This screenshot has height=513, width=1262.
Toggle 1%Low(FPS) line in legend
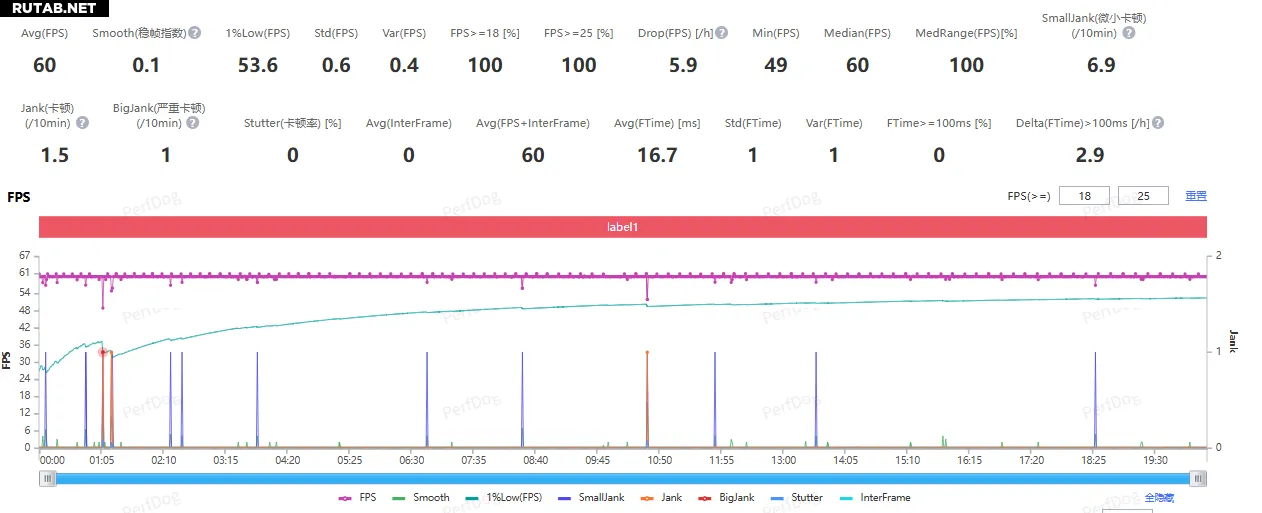(x=505, y=497)
